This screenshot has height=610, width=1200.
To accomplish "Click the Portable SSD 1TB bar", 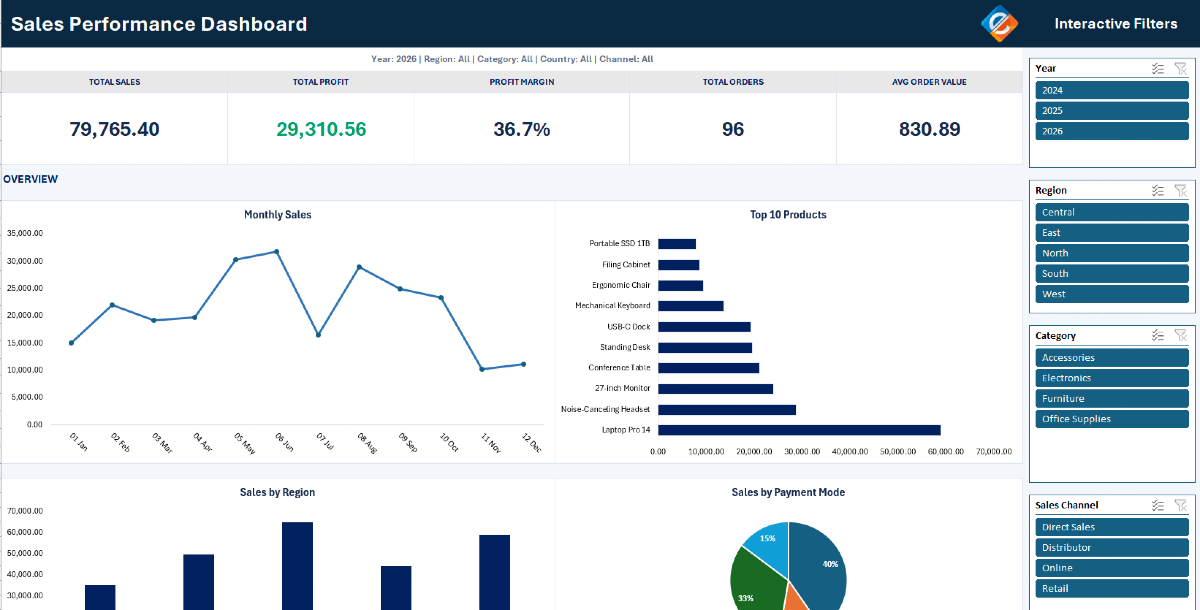I will point(677,243).
